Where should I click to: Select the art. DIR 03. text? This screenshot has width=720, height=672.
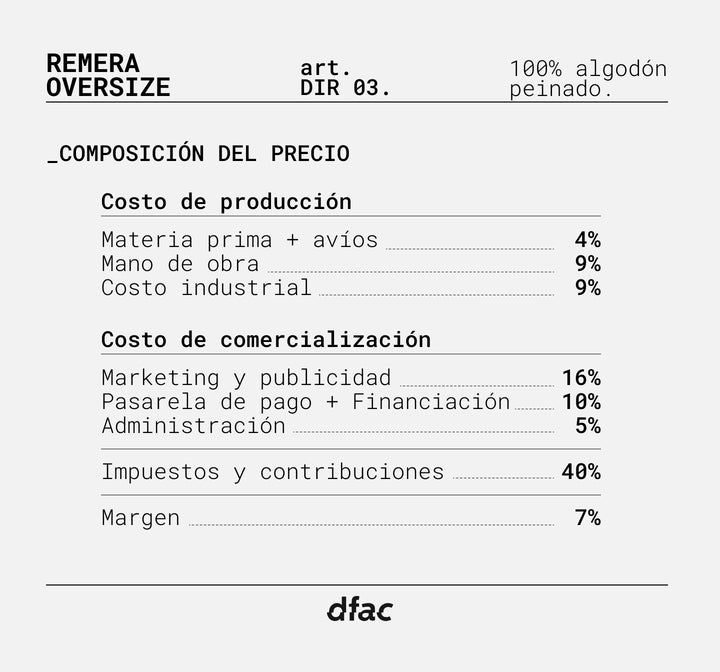click(345, 78)
